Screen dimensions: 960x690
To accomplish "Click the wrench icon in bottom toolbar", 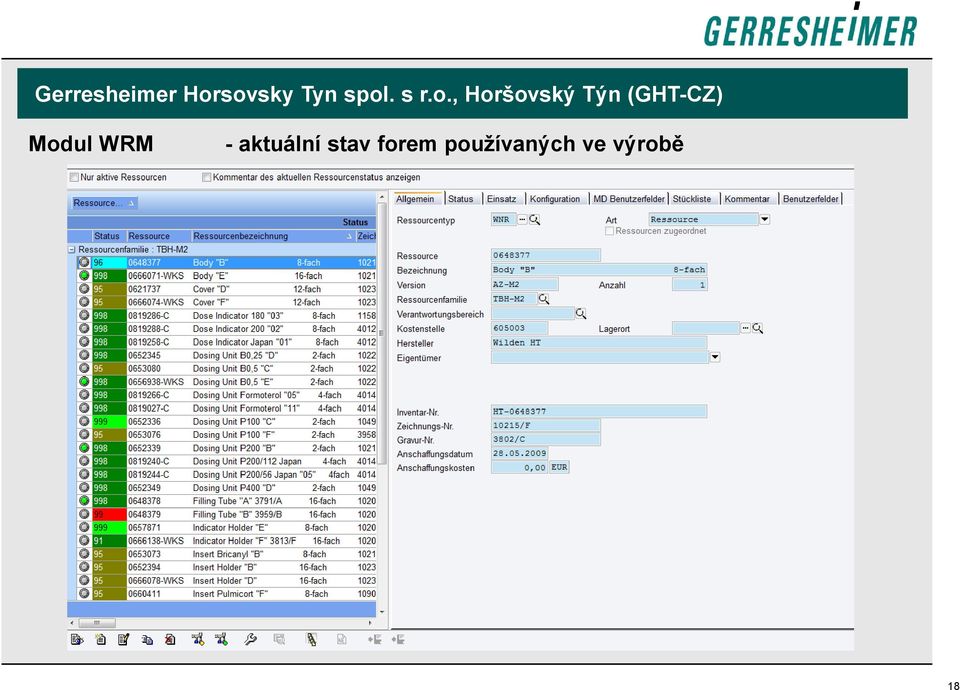I will [x=250, y=640].
